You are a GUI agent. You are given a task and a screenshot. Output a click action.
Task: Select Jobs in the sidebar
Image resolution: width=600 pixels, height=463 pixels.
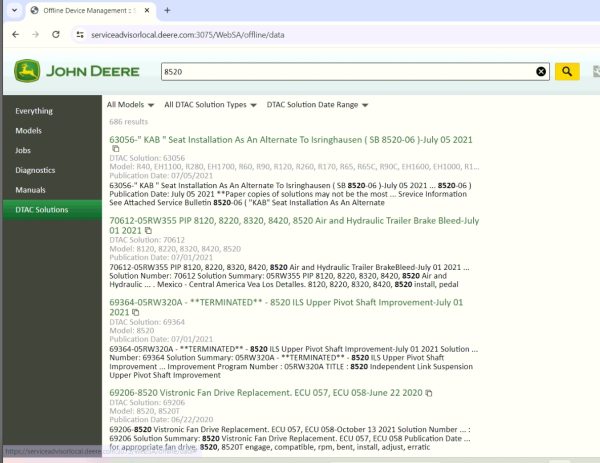[23, 150]
